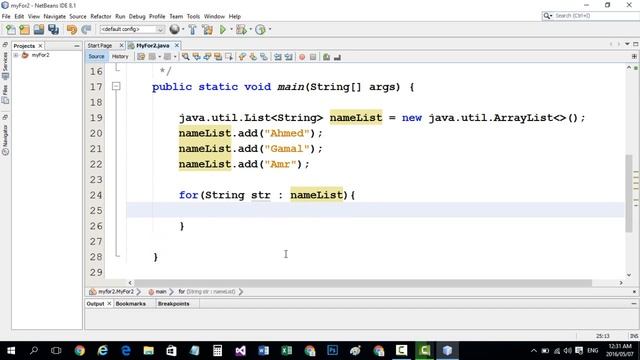Image resolution: width=640 pixels, height=360 pixels.
Task: Click the Comment icon in editor toolbar
Action: (x=326, y=57)
